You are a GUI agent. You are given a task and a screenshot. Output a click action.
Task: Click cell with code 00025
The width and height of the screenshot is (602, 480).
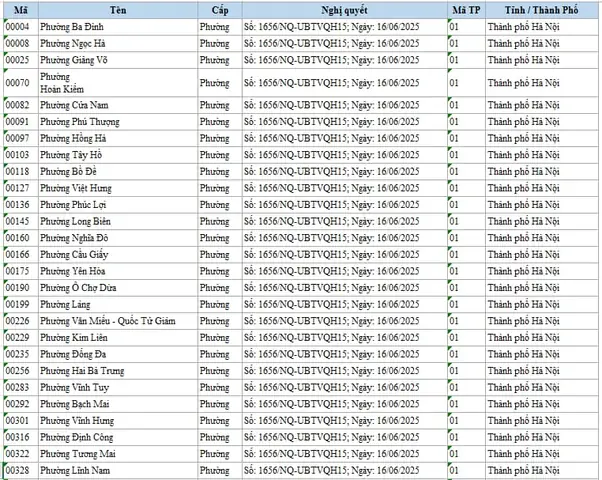click(21, 60)
